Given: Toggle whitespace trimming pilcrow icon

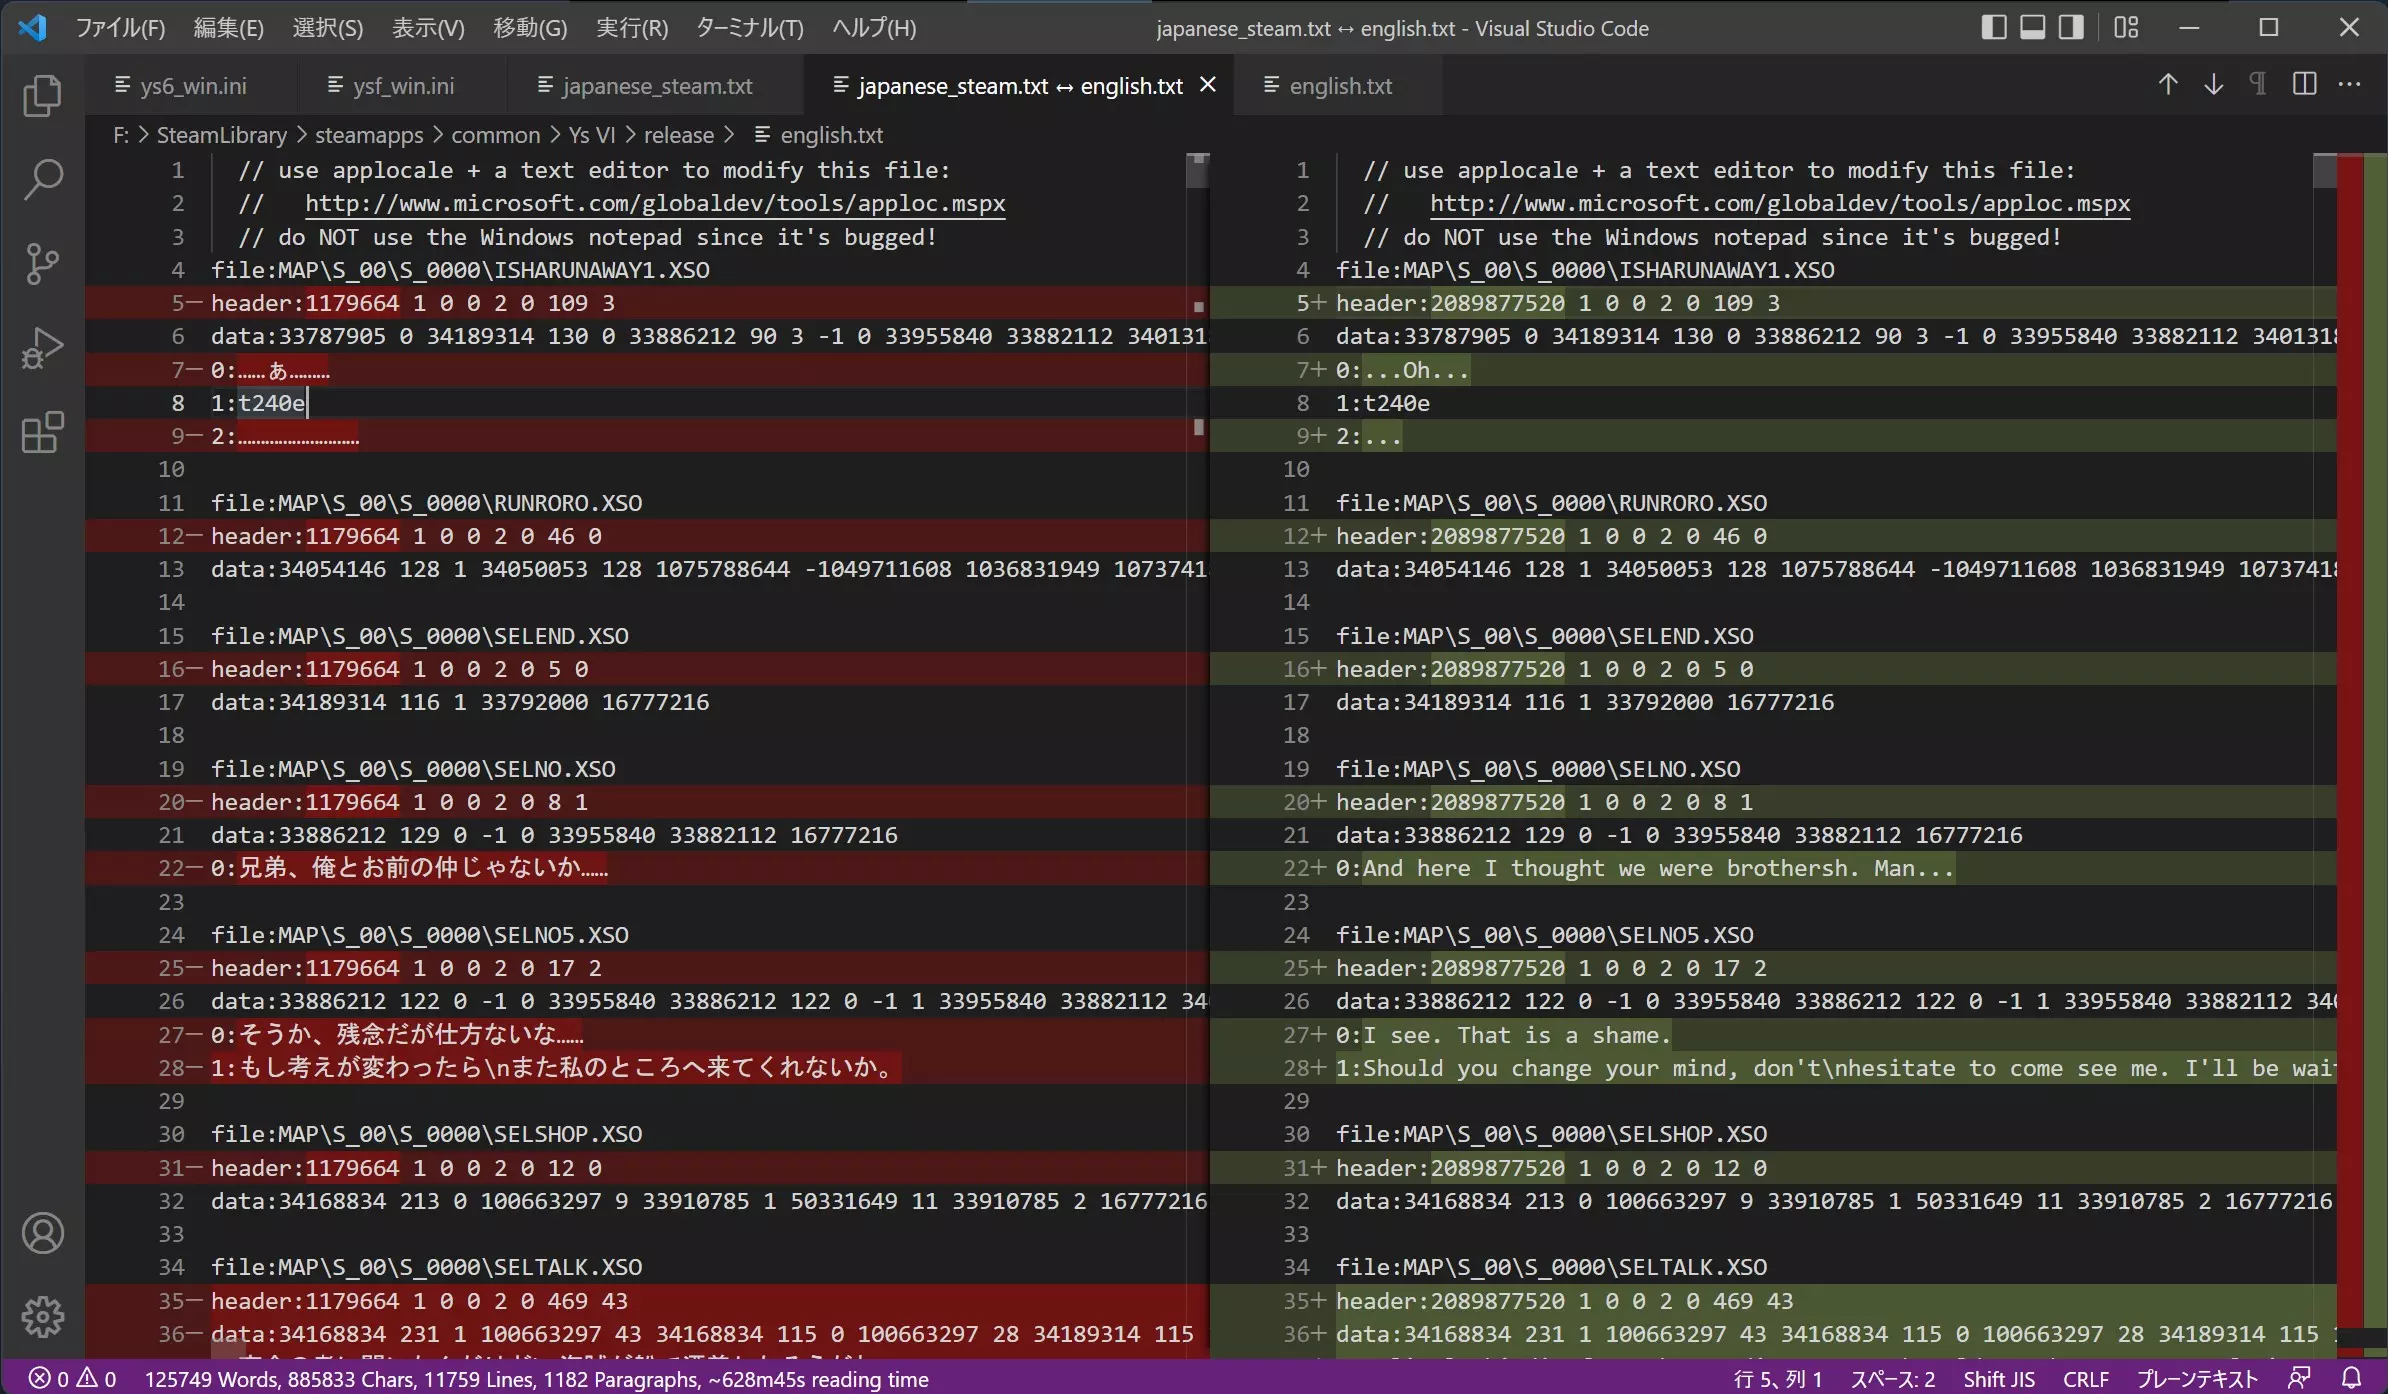Looking at the screenshot, I should click(2258, 85).
